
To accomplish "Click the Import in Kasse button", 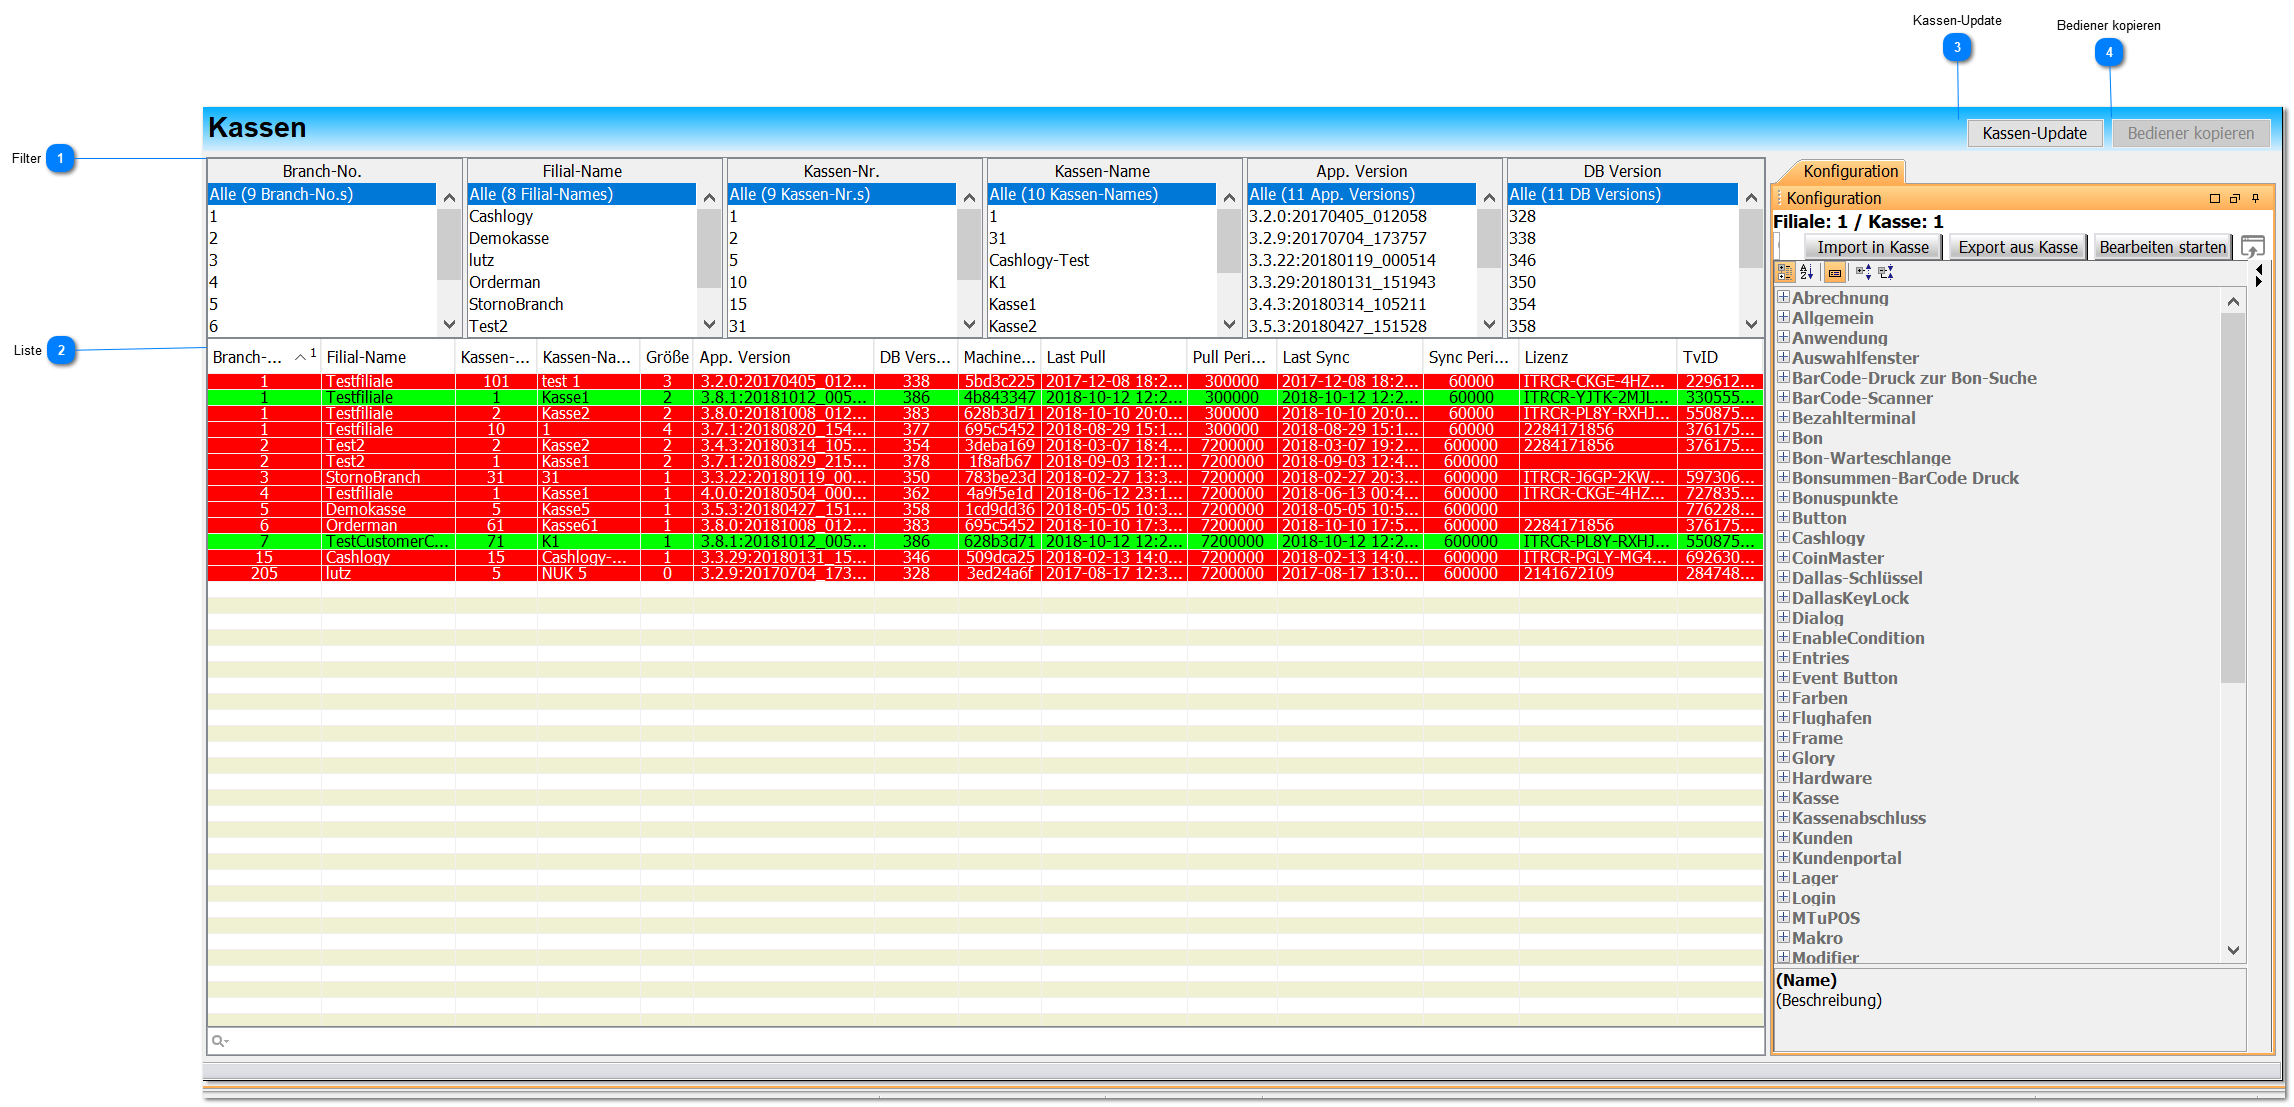I will [1872, 247].
